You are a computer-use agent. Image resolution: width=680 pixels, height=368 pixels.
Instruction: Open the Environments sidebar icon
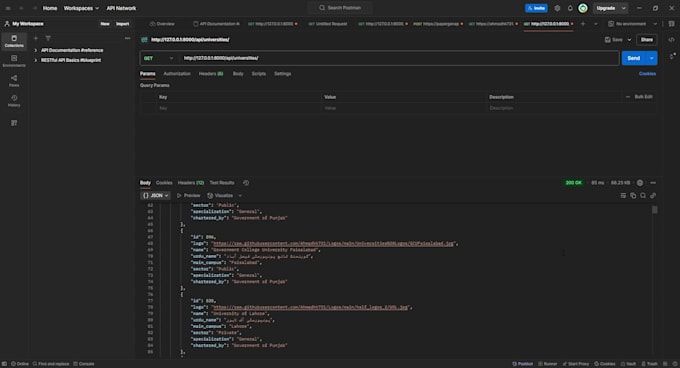pyautogui.click(x=14, y=61)
